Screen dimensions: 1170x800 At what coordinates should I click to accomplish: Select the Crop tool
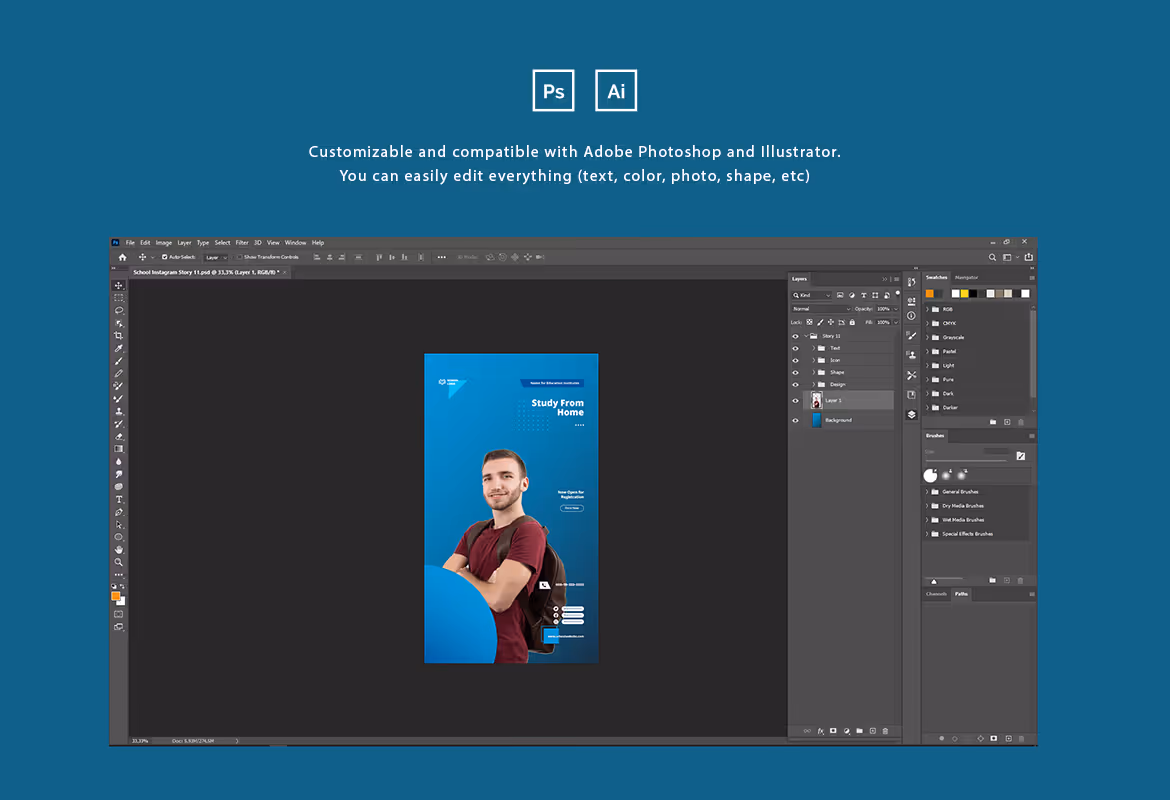[119, 336]
